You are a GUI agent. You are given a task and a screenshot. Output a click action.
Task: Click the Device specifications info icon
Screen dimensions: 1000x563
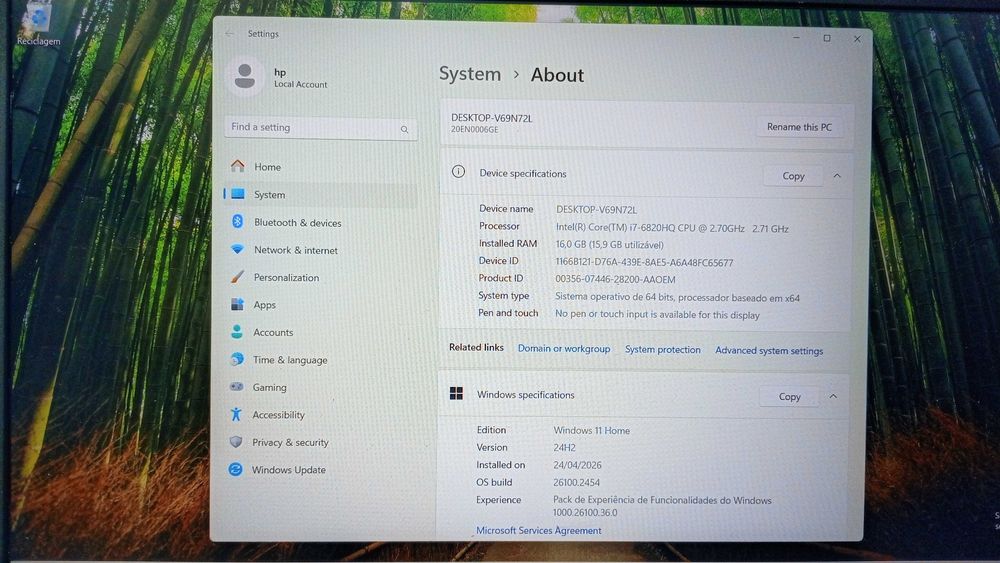coord(458,172)
